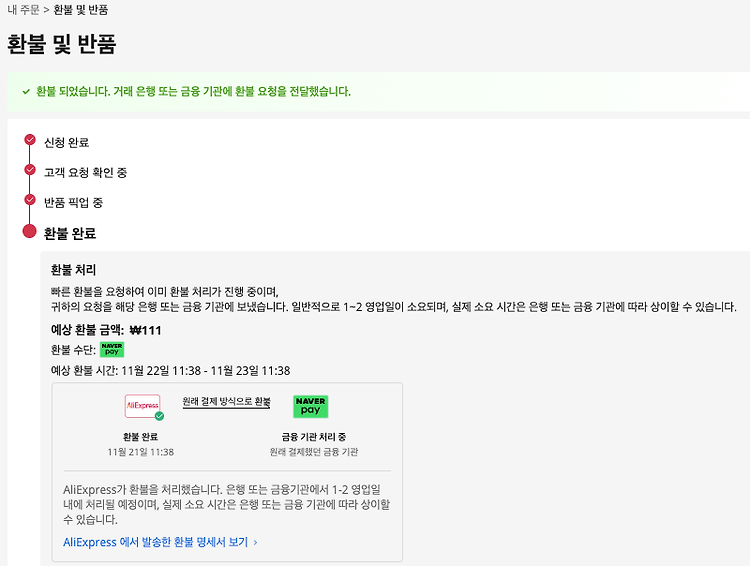This screenshot has height=566, width=750.
Task: Click the ₩111 expected refund amount
Action: coord(146,330)
